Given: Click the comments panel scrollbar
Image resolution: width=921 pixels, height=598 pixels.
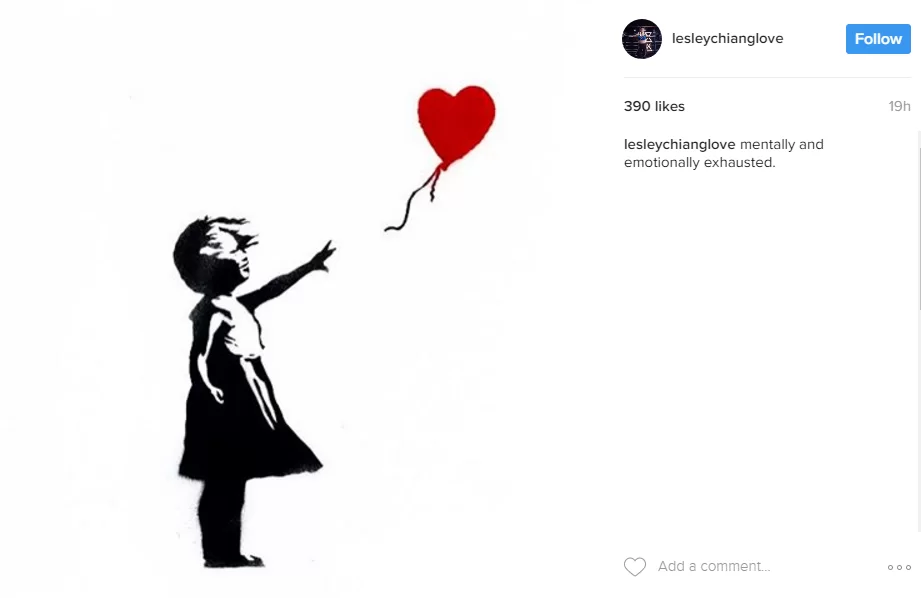Looking at the screenshot, I should [918, 220].
